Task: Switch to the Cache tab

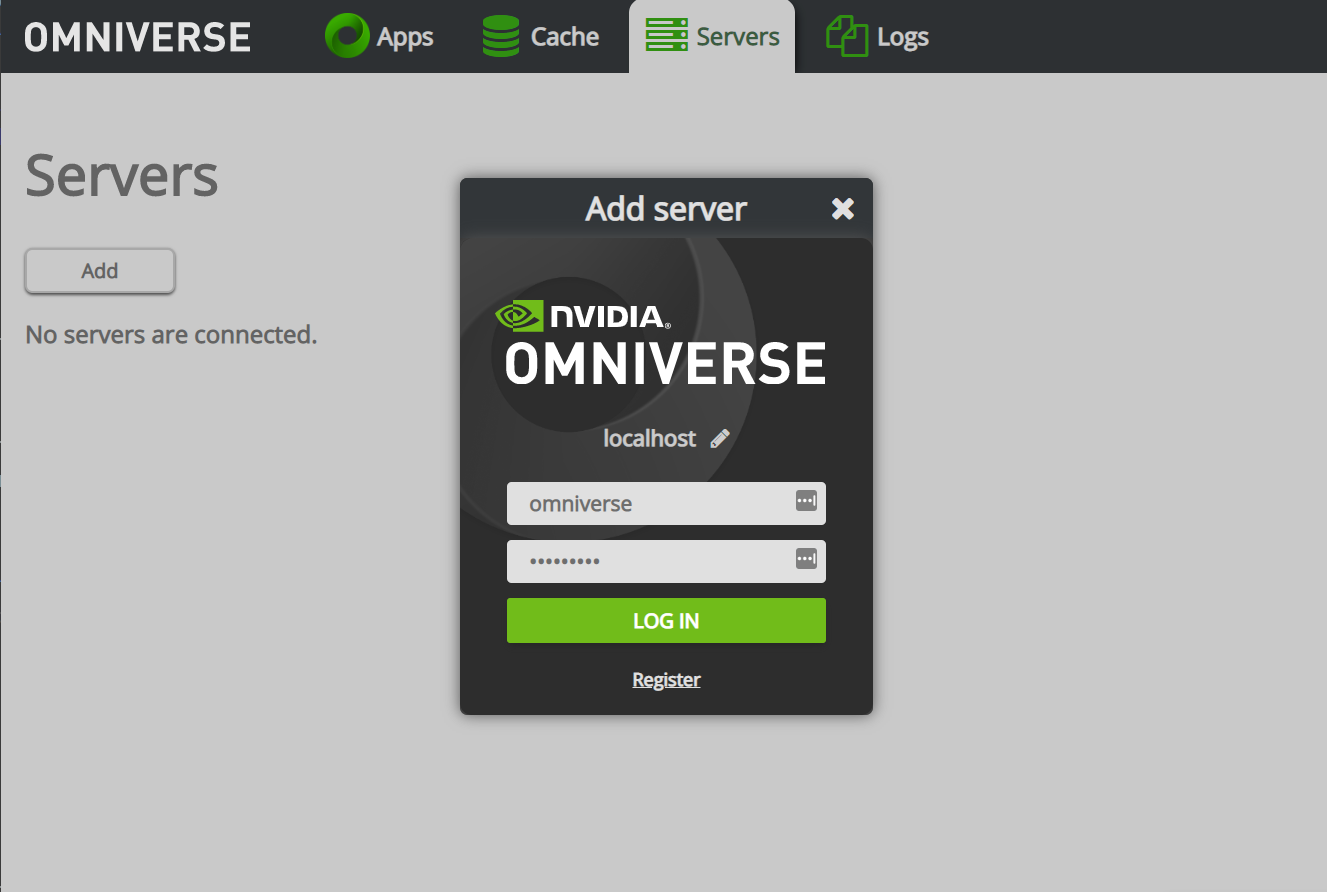Action: (x=540, y=37)
